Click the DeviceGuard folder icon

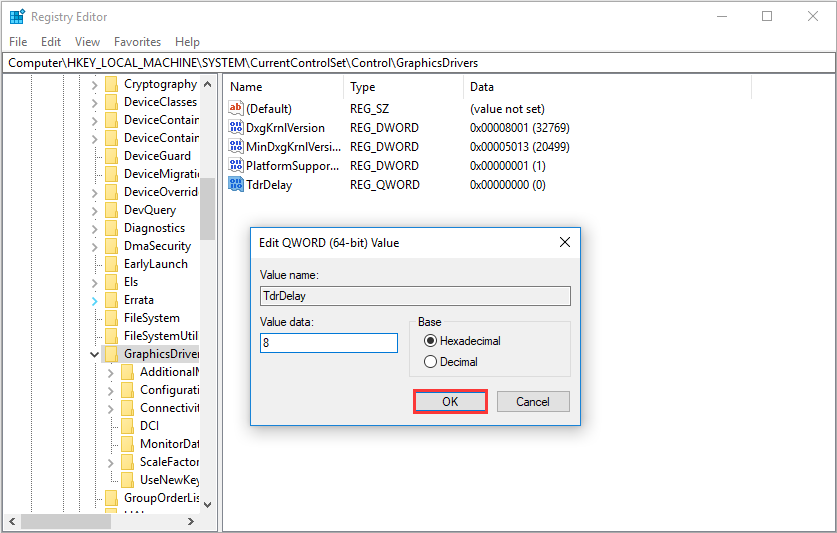coord(112,156)
